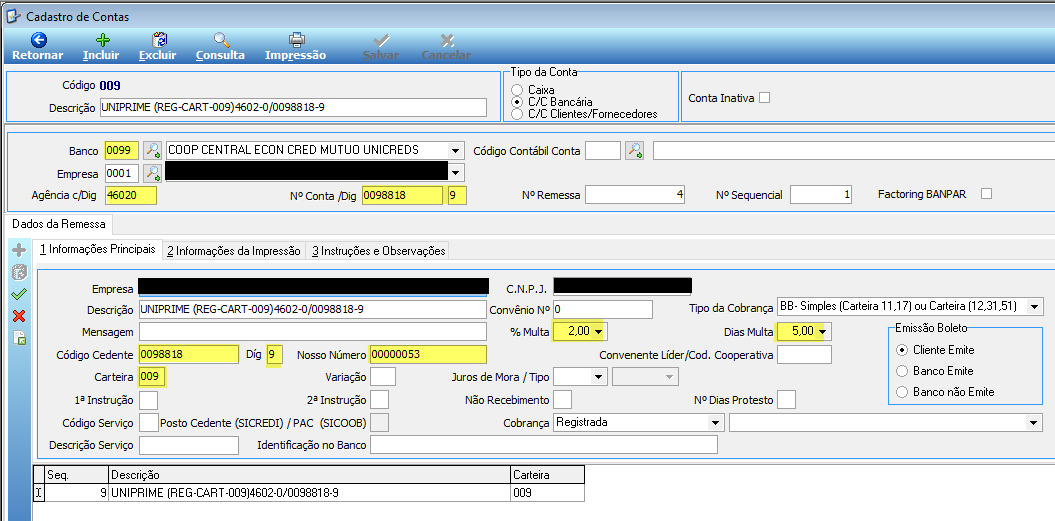Click the Não Recebimento field
Screen dimensions: 1055x521
[562, 400]
